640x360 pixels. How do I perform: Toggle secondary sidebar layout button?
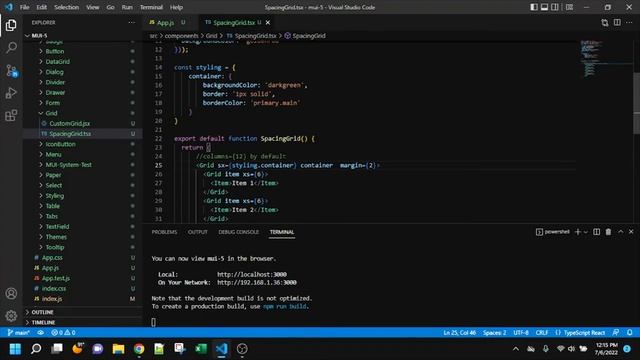555,7
